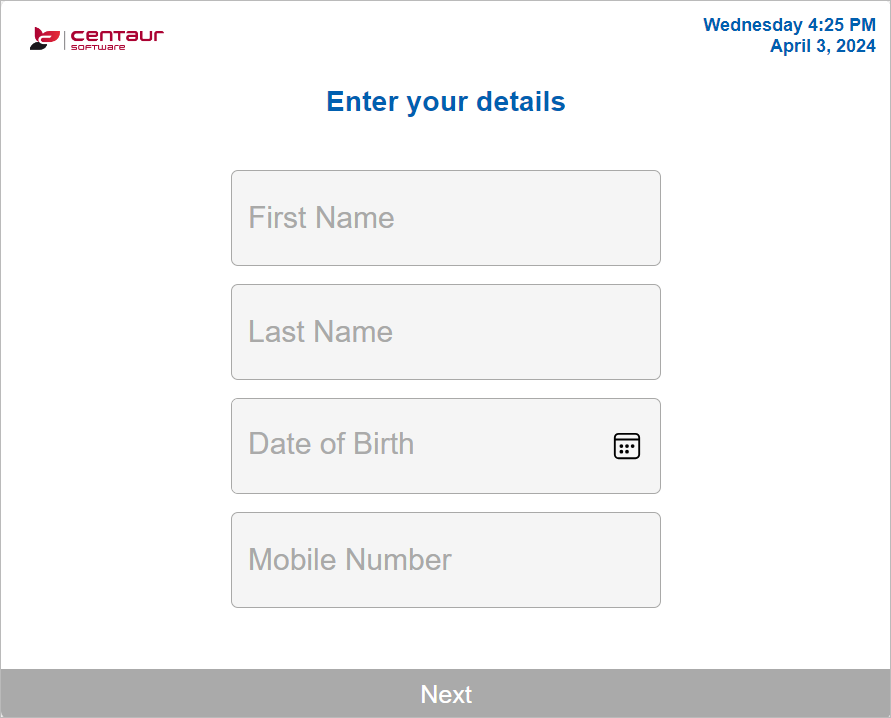Click the "Enter your details" heading
Image resolution: width=891 pixels, height=718 pixels.
click(446, 102)
